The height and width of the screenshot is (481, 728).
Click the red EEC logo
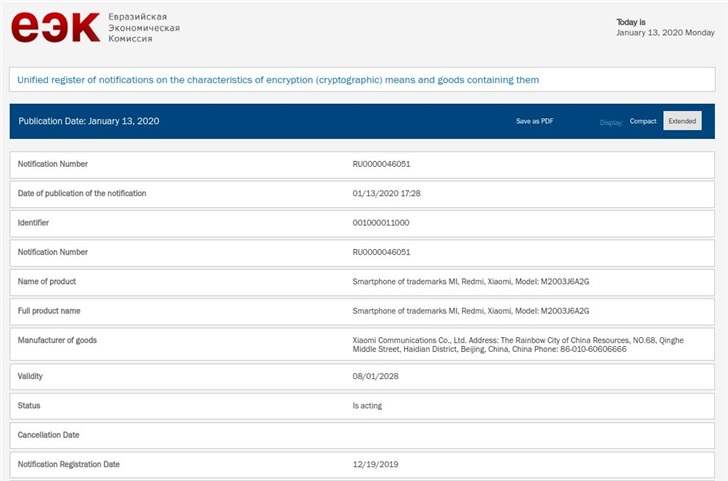[55, 27]
